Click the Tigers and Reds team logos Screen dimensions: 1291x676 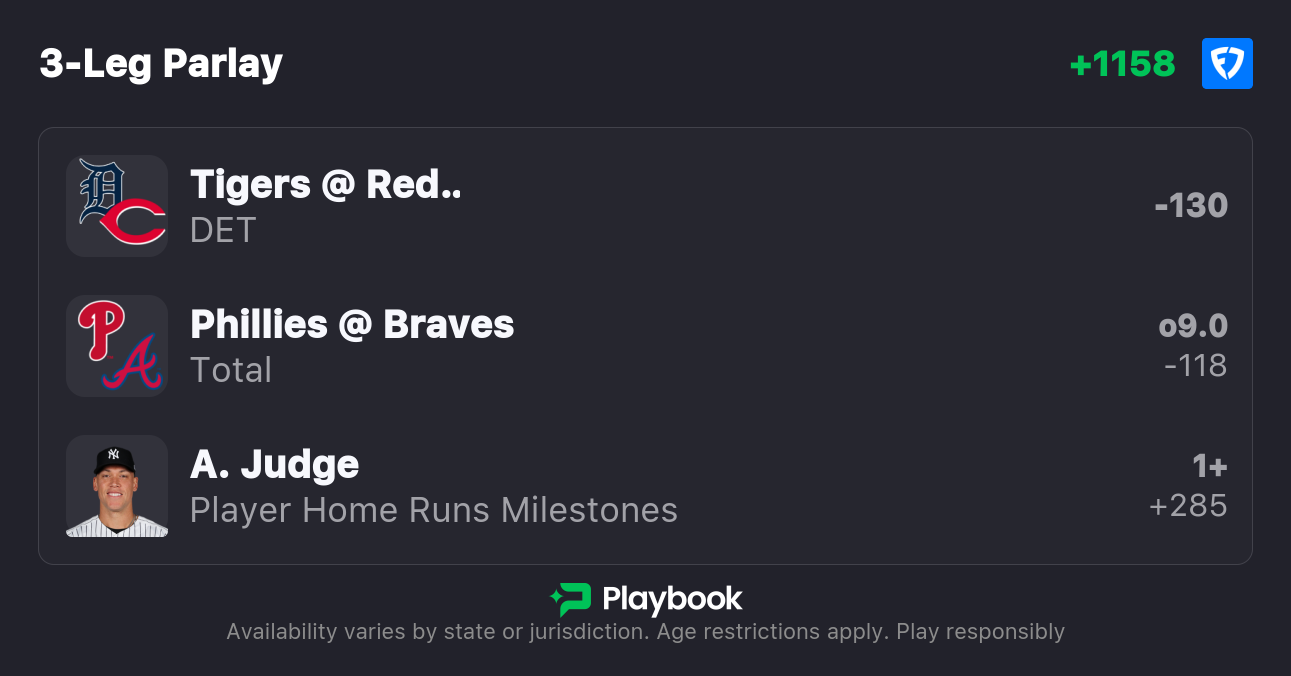[117, 206]
